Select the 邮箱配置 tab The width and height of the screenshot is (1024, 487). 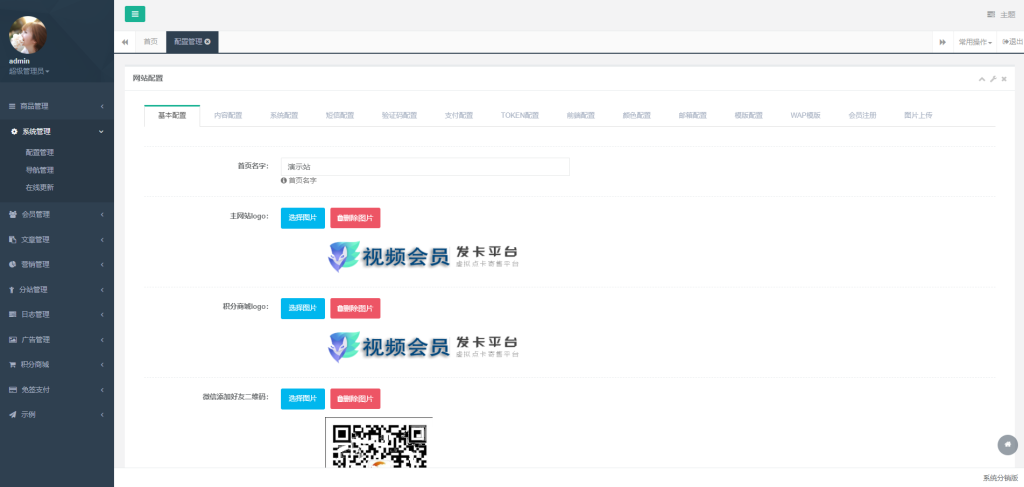point(693,116)
